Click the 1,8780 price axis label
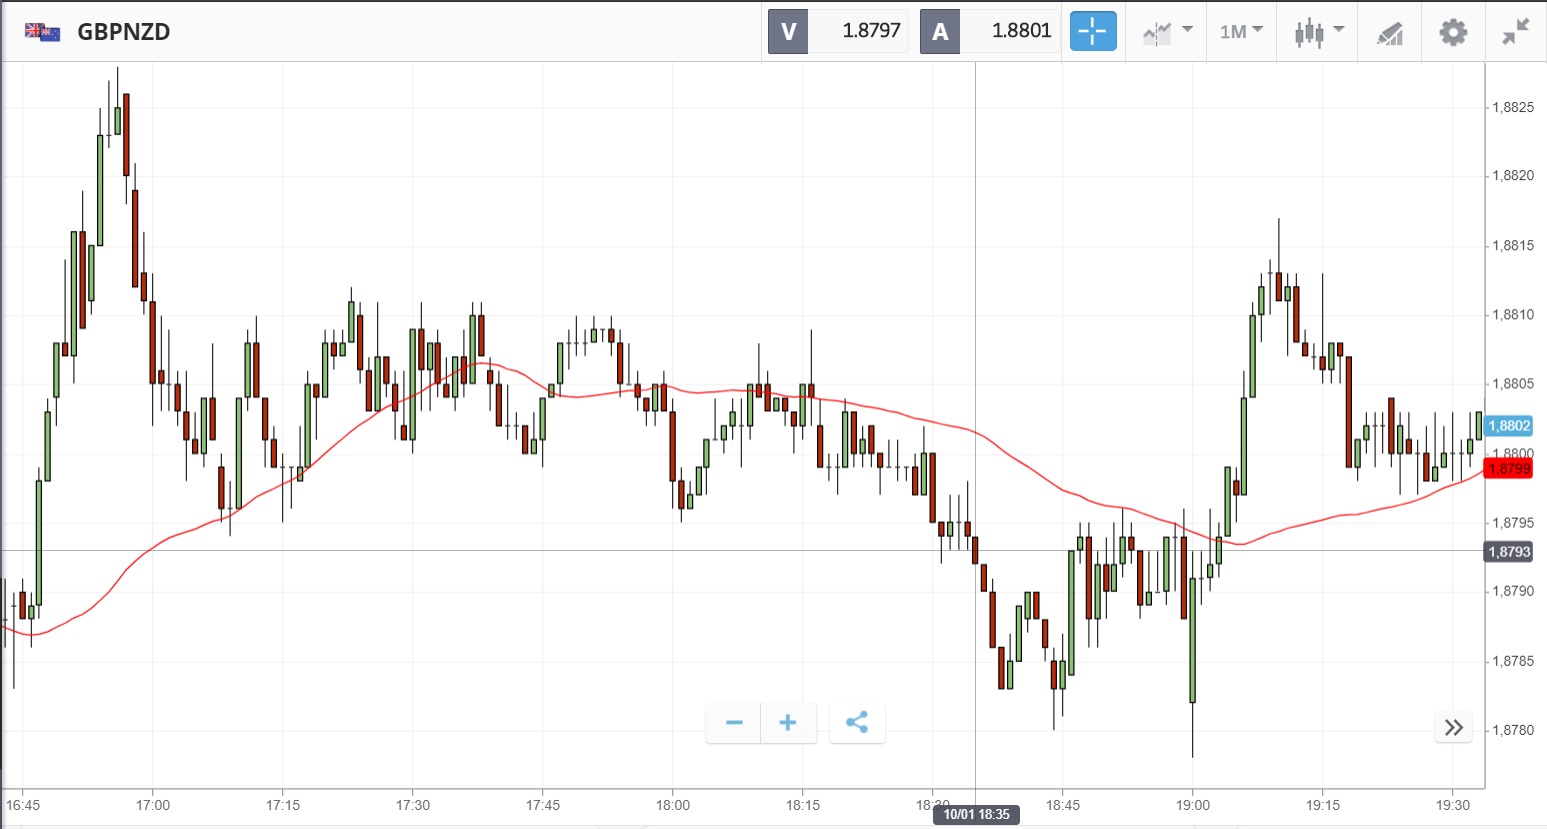1547x829 pixels. [x=1512, y=730]
